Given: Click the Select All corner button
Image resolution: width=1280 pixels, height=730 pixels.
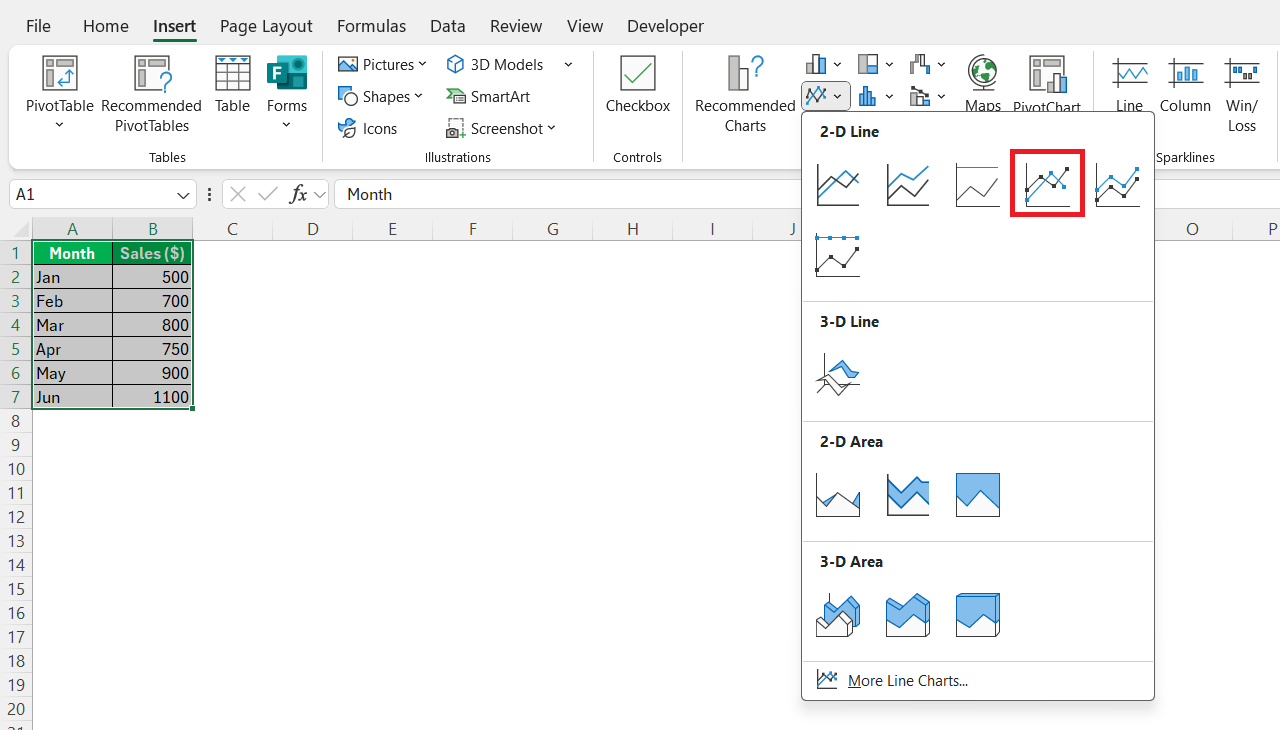Looking at the screenshot, I should tap(16, 229).
